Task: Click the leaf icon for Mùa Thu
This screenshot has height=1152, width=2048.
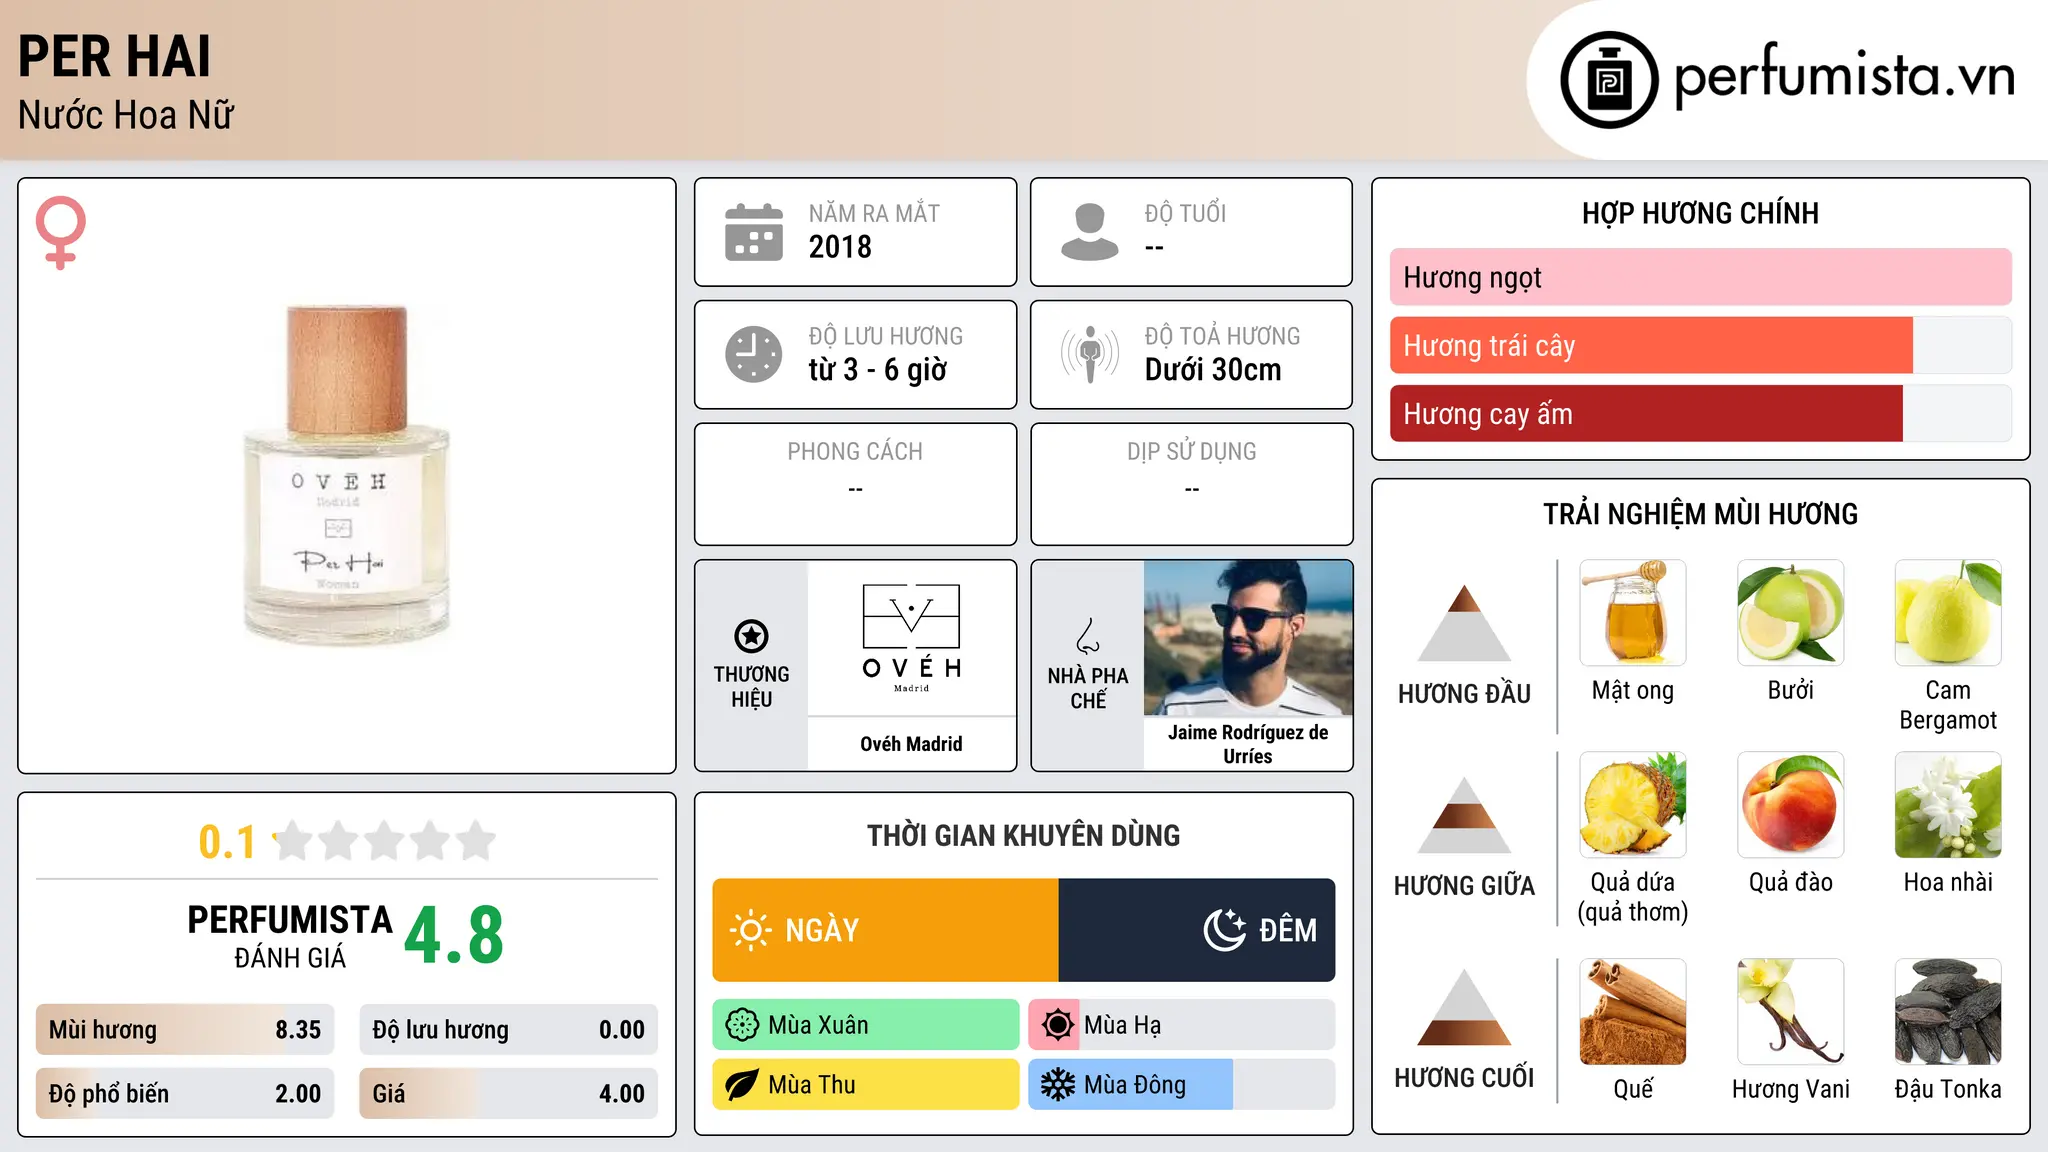Action: coord(742,1085)
